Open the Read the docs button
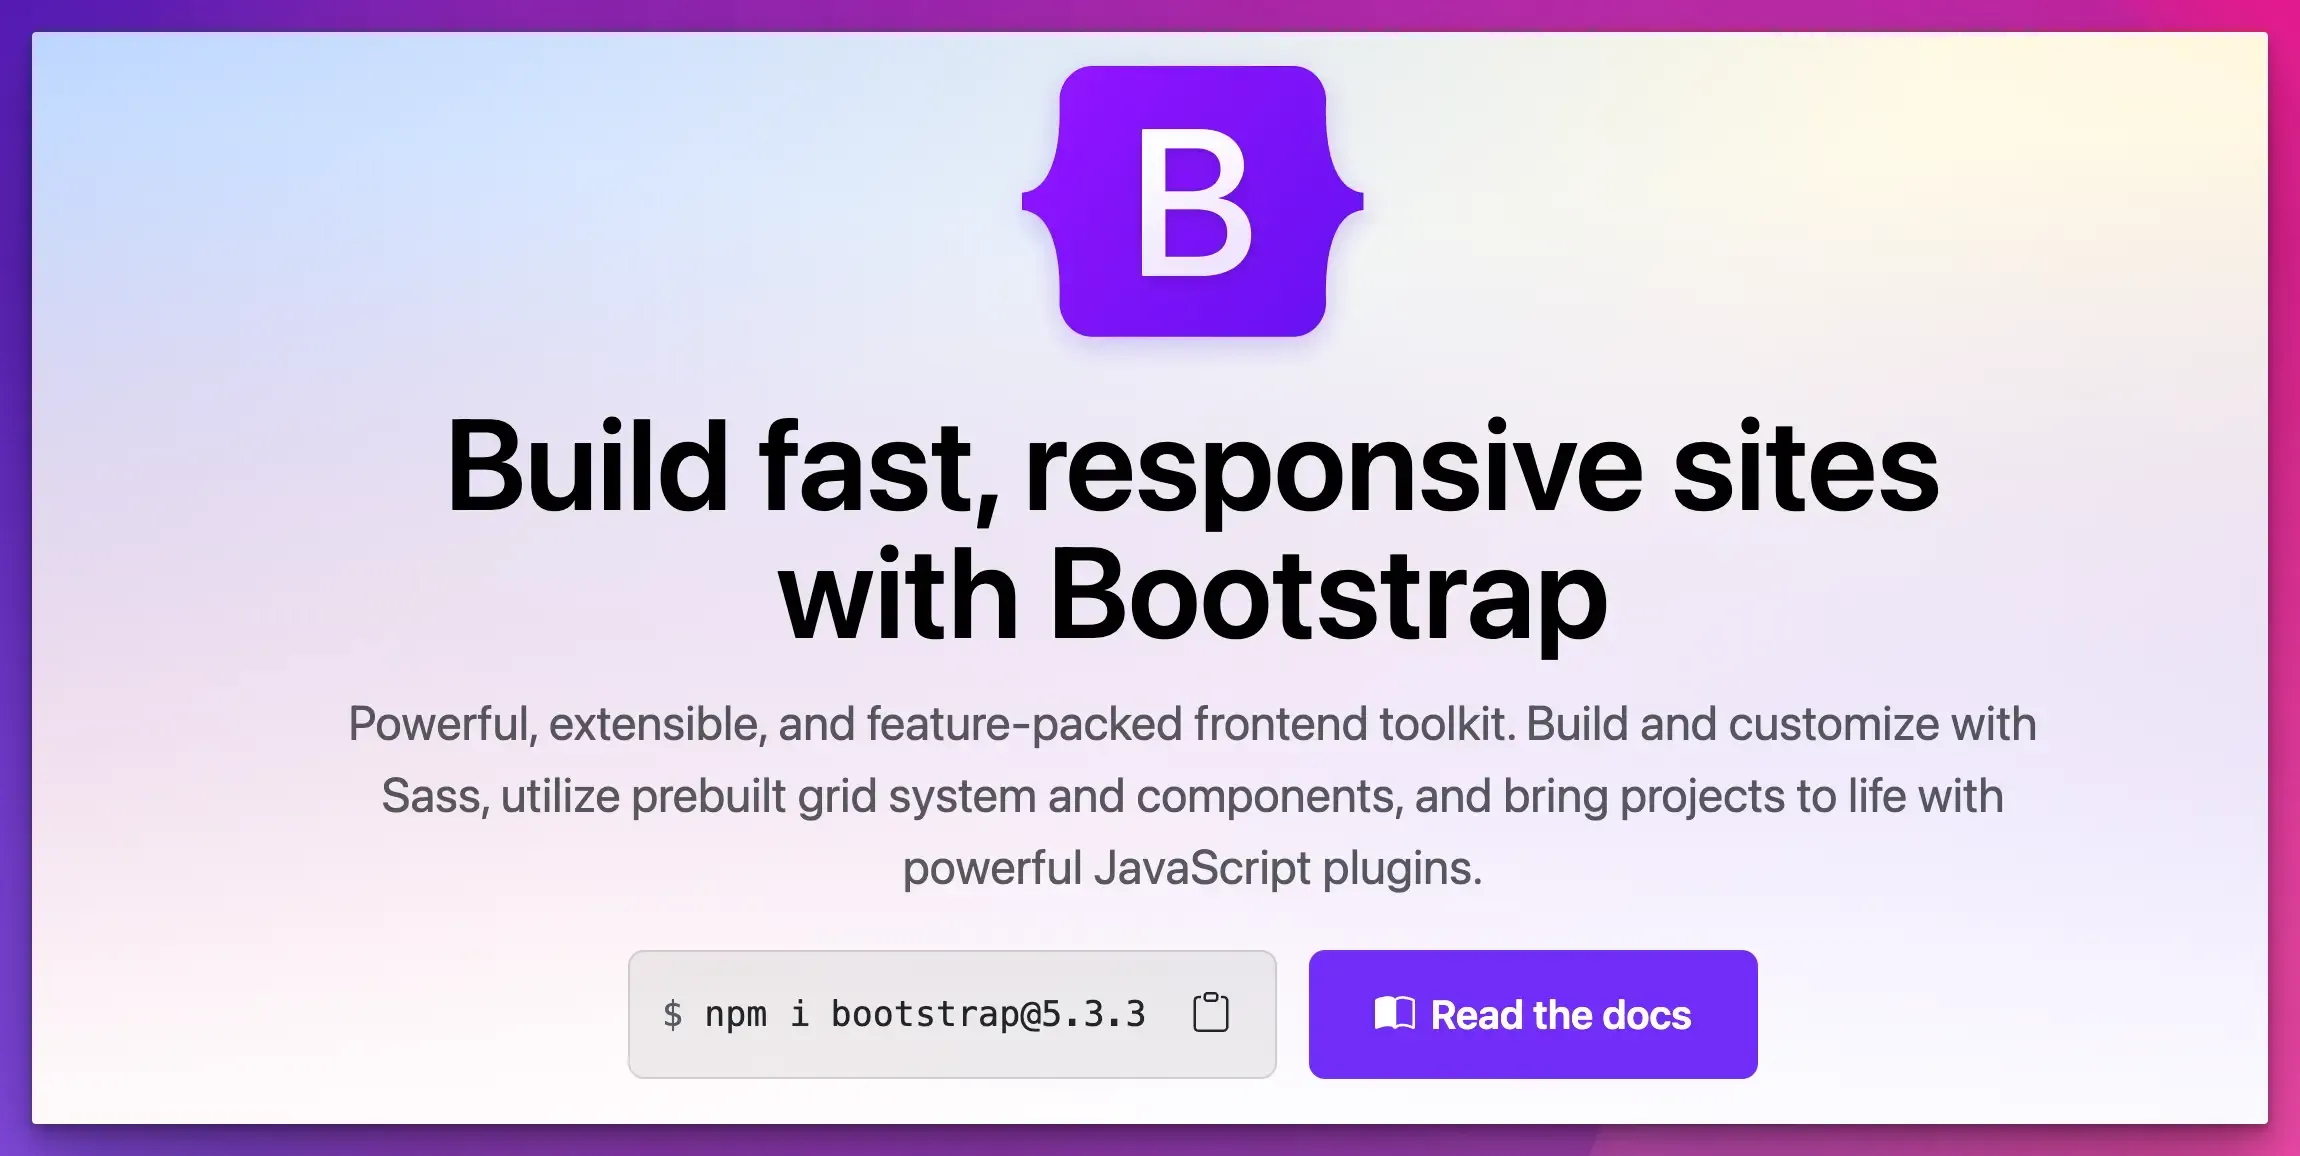The height and width of the screenshot is (1156, 2300). pos(1532,1014)
